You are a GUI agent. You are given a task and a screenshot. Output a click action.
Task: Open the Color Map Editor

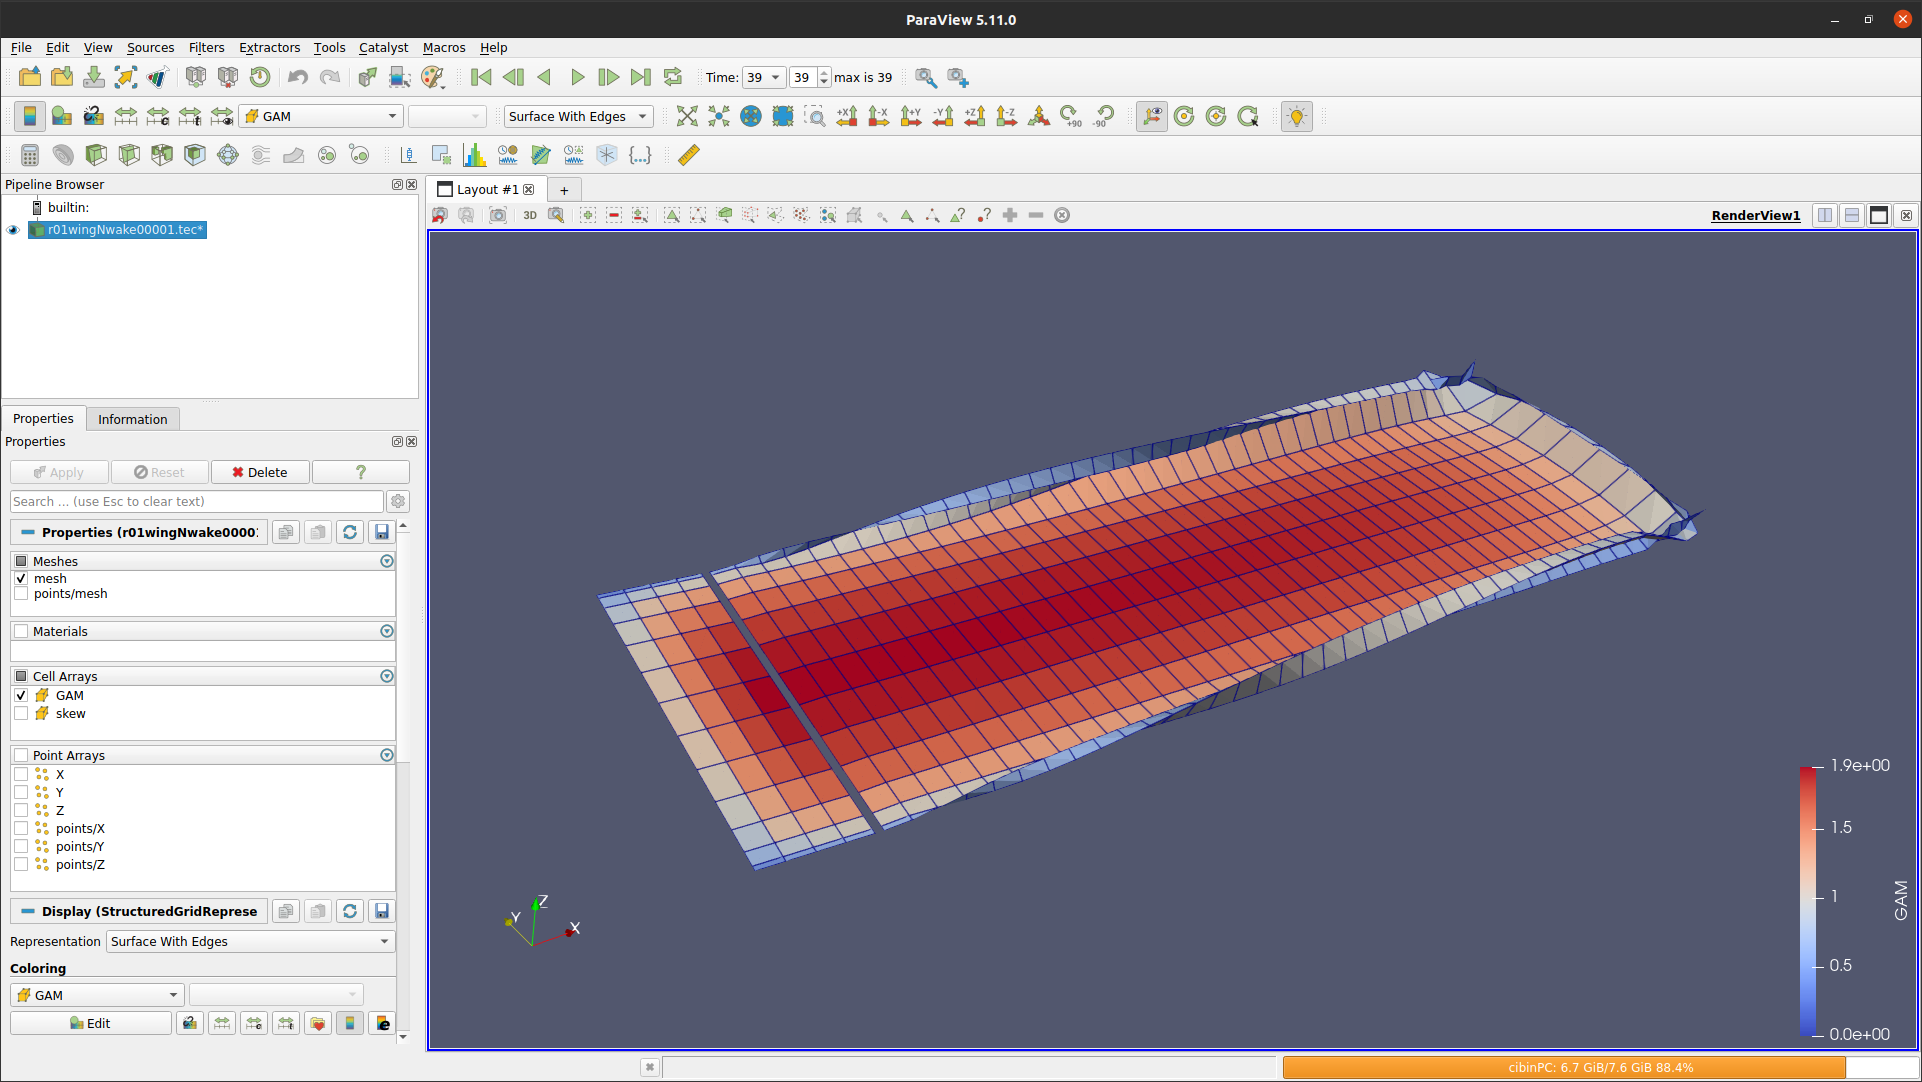click(61, 116)
